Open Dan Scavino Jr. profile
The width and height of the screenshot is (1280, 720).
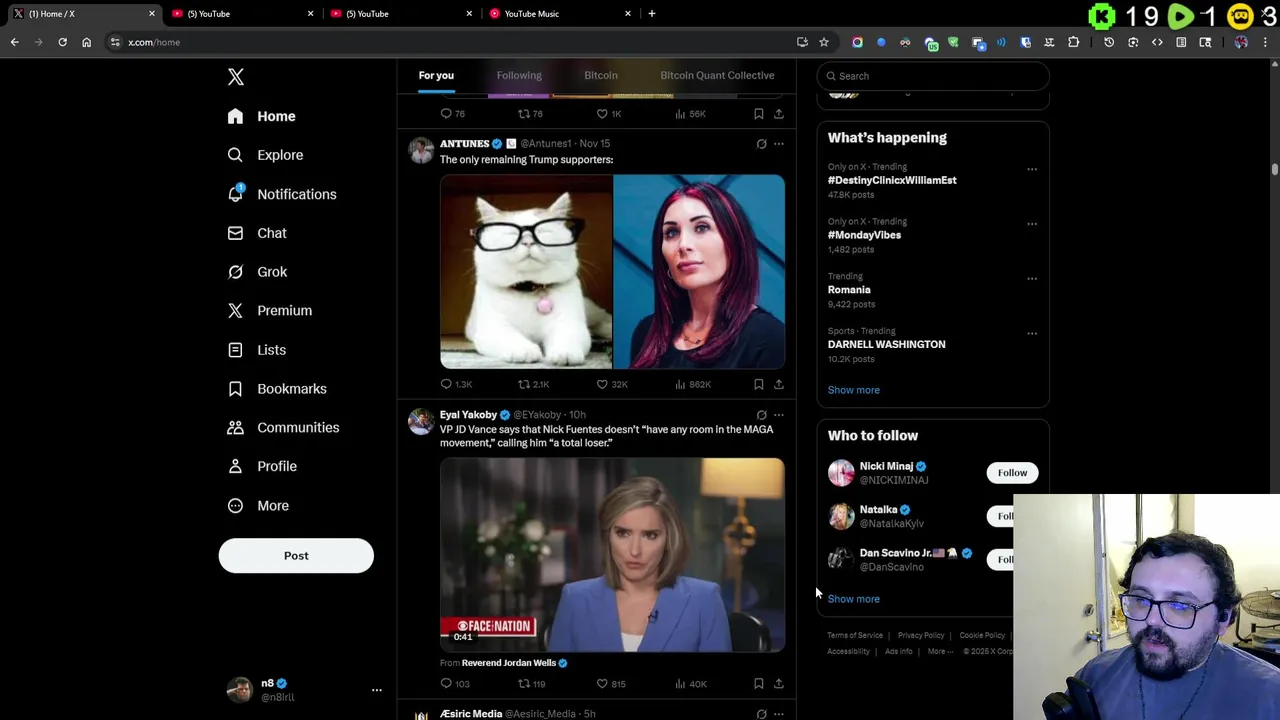coord(896,553)
